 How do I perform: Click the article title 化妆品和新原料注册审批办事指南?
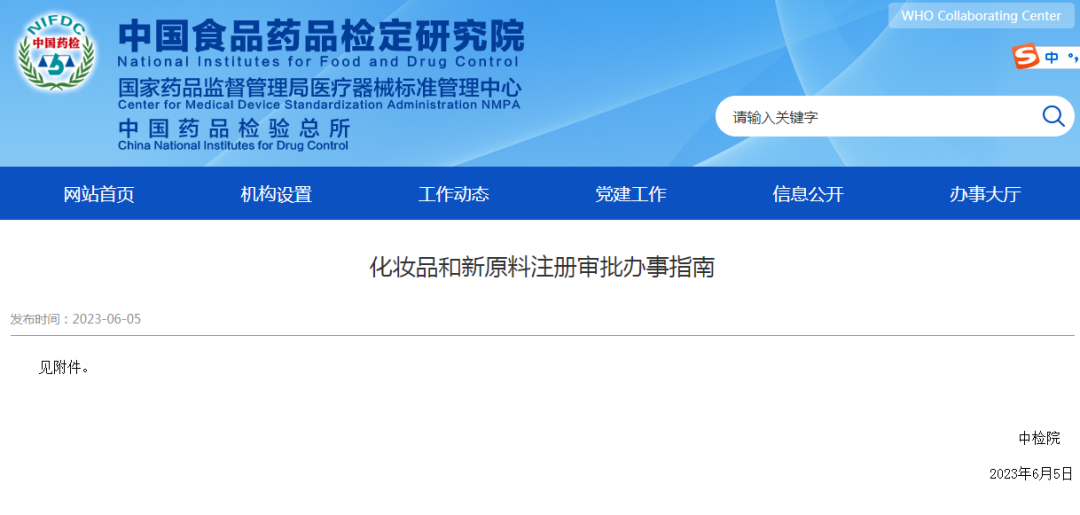[542, 267]
